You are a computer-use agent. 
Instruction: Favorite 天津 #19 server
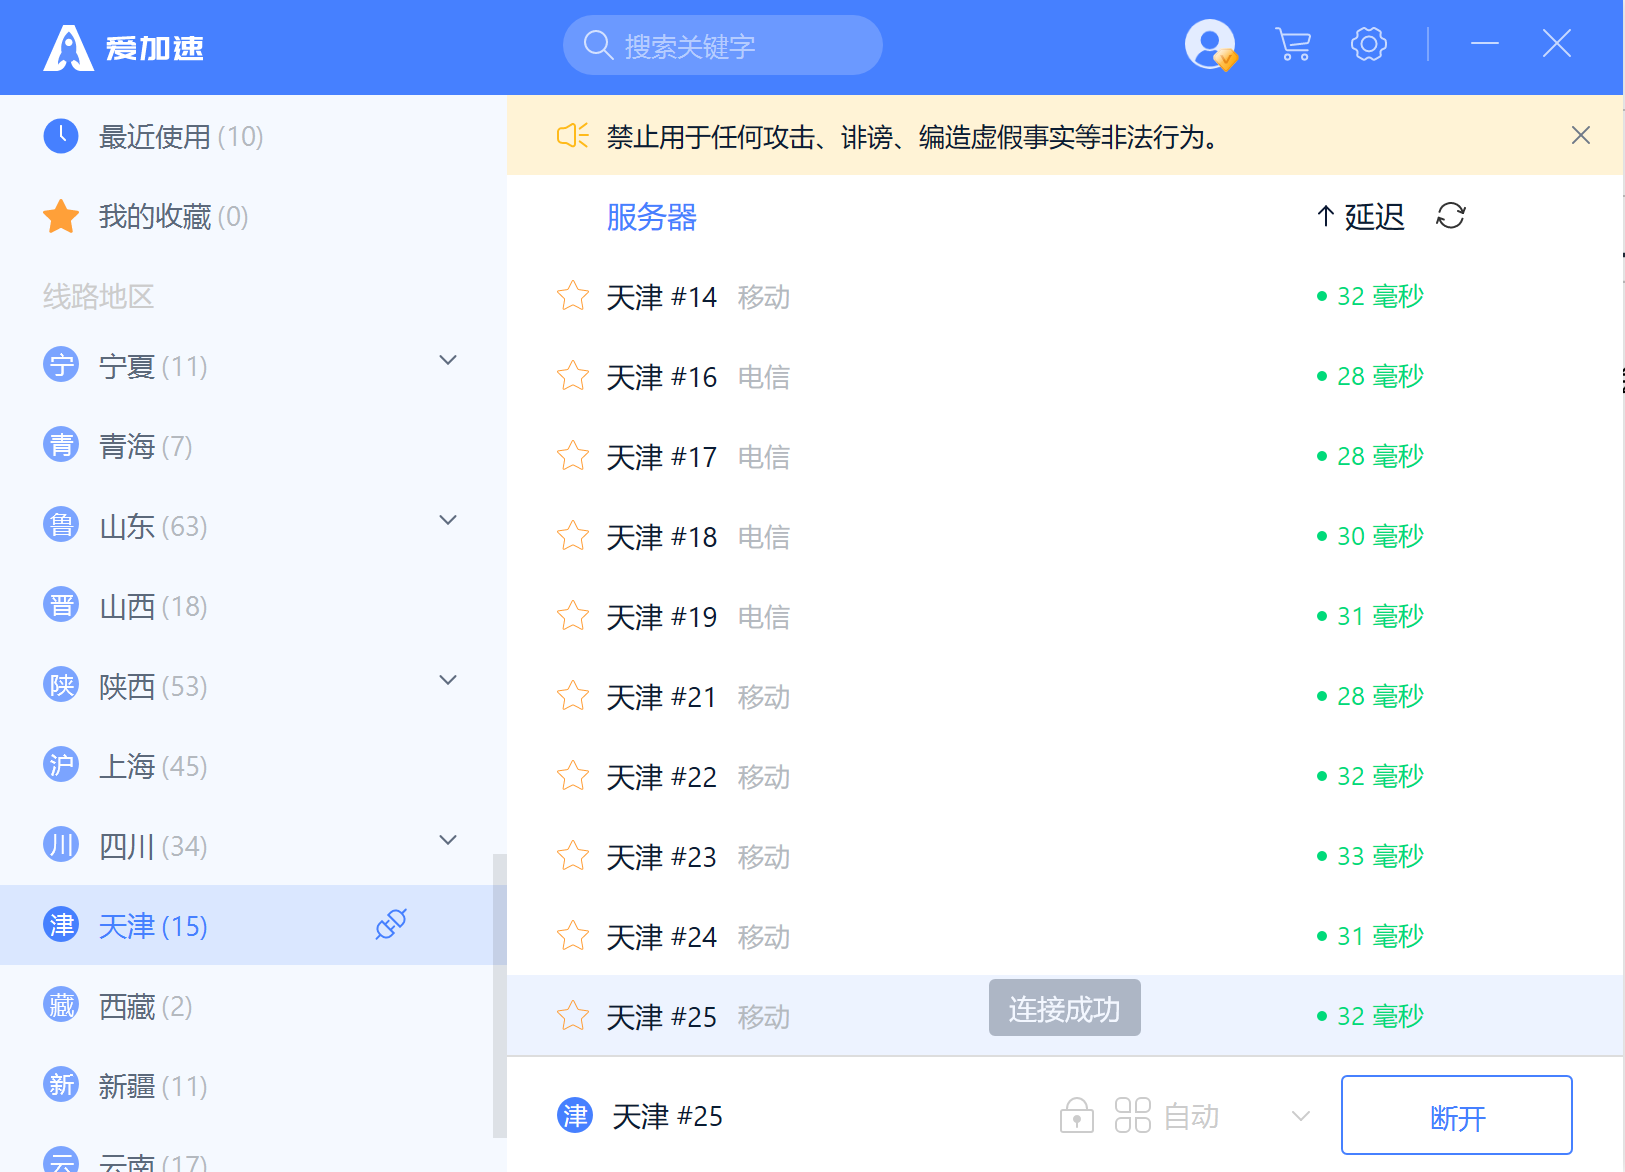573,616
